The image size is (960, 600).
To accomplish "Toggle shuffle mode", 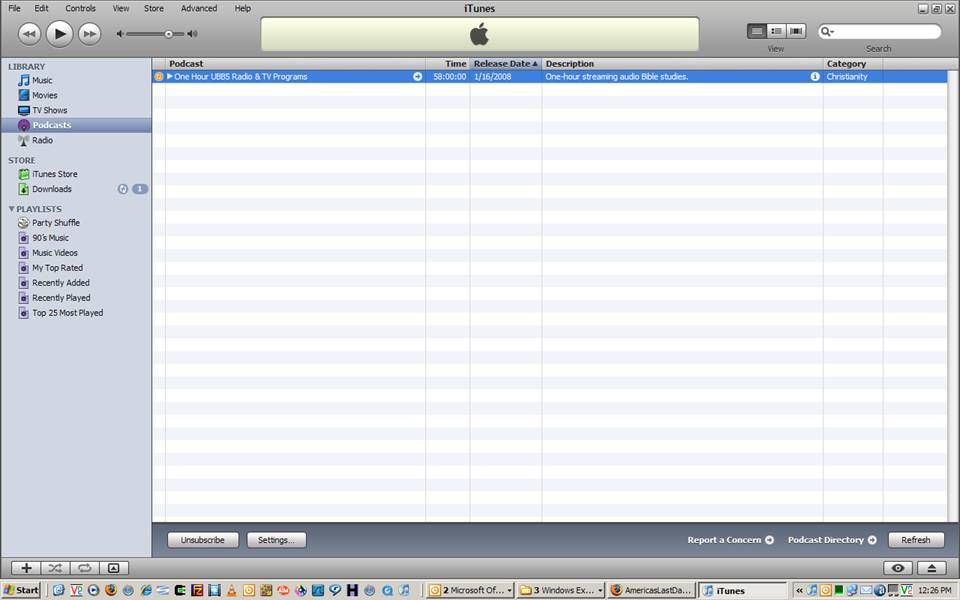I will coord(55,568).
